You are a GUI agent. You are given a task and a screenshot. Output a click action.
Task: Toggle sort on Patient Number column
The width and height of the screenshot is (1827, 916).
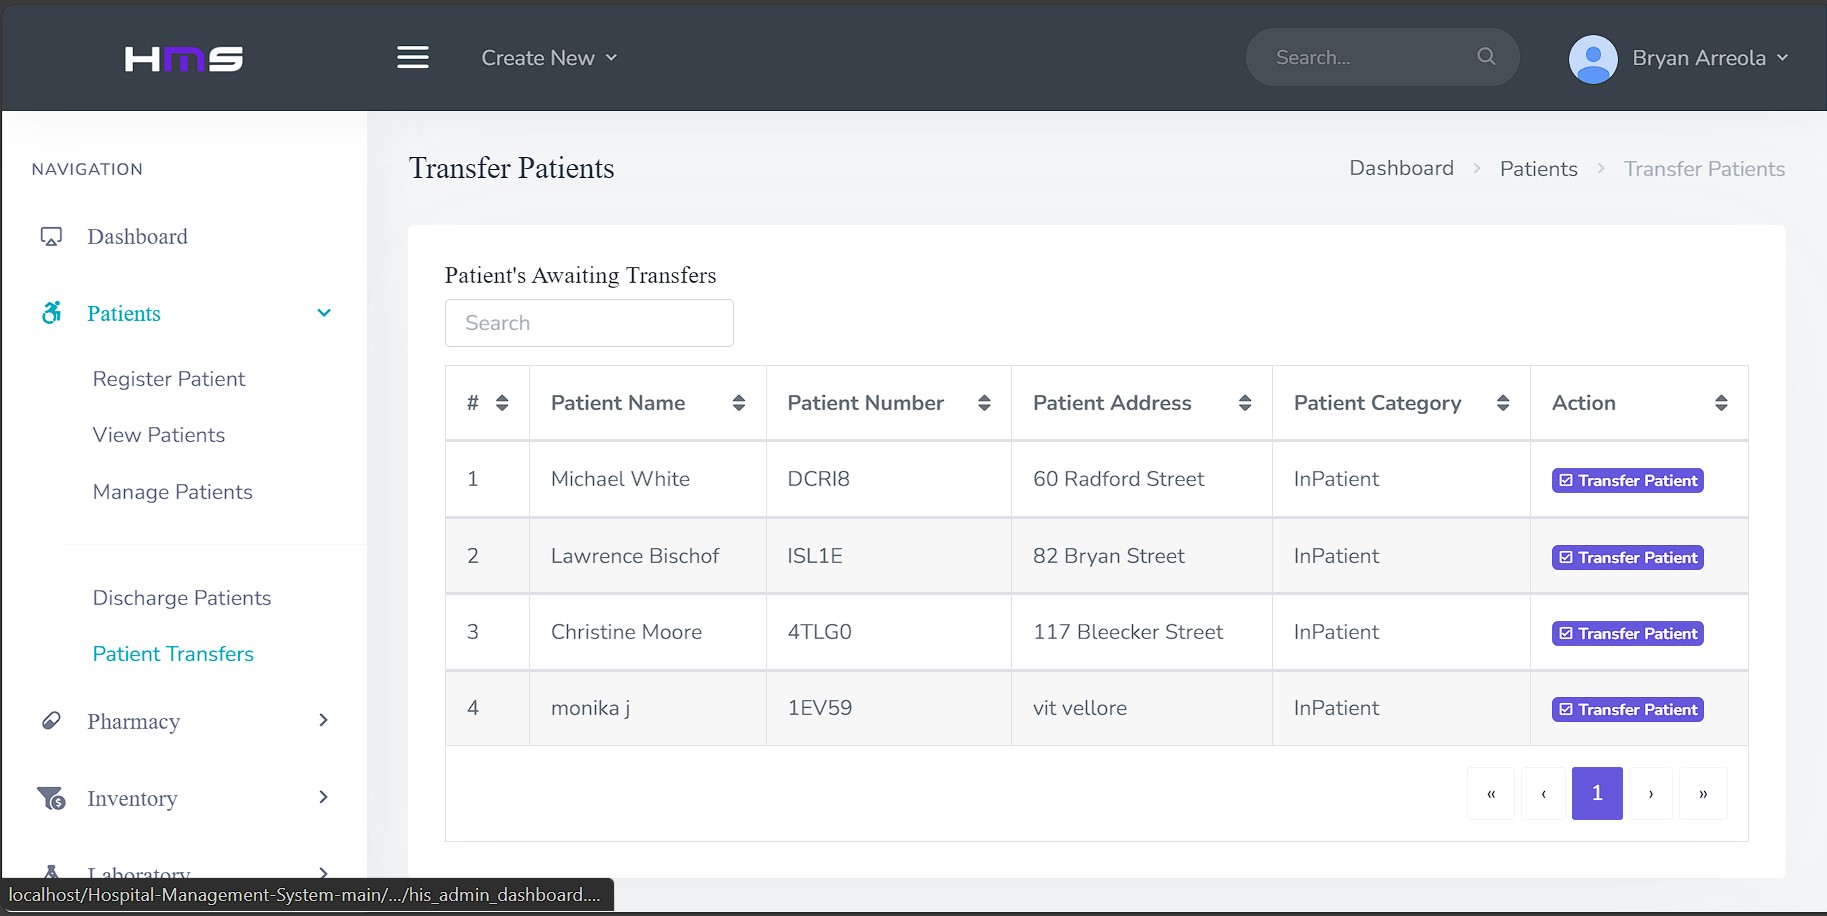pos(985,402)
